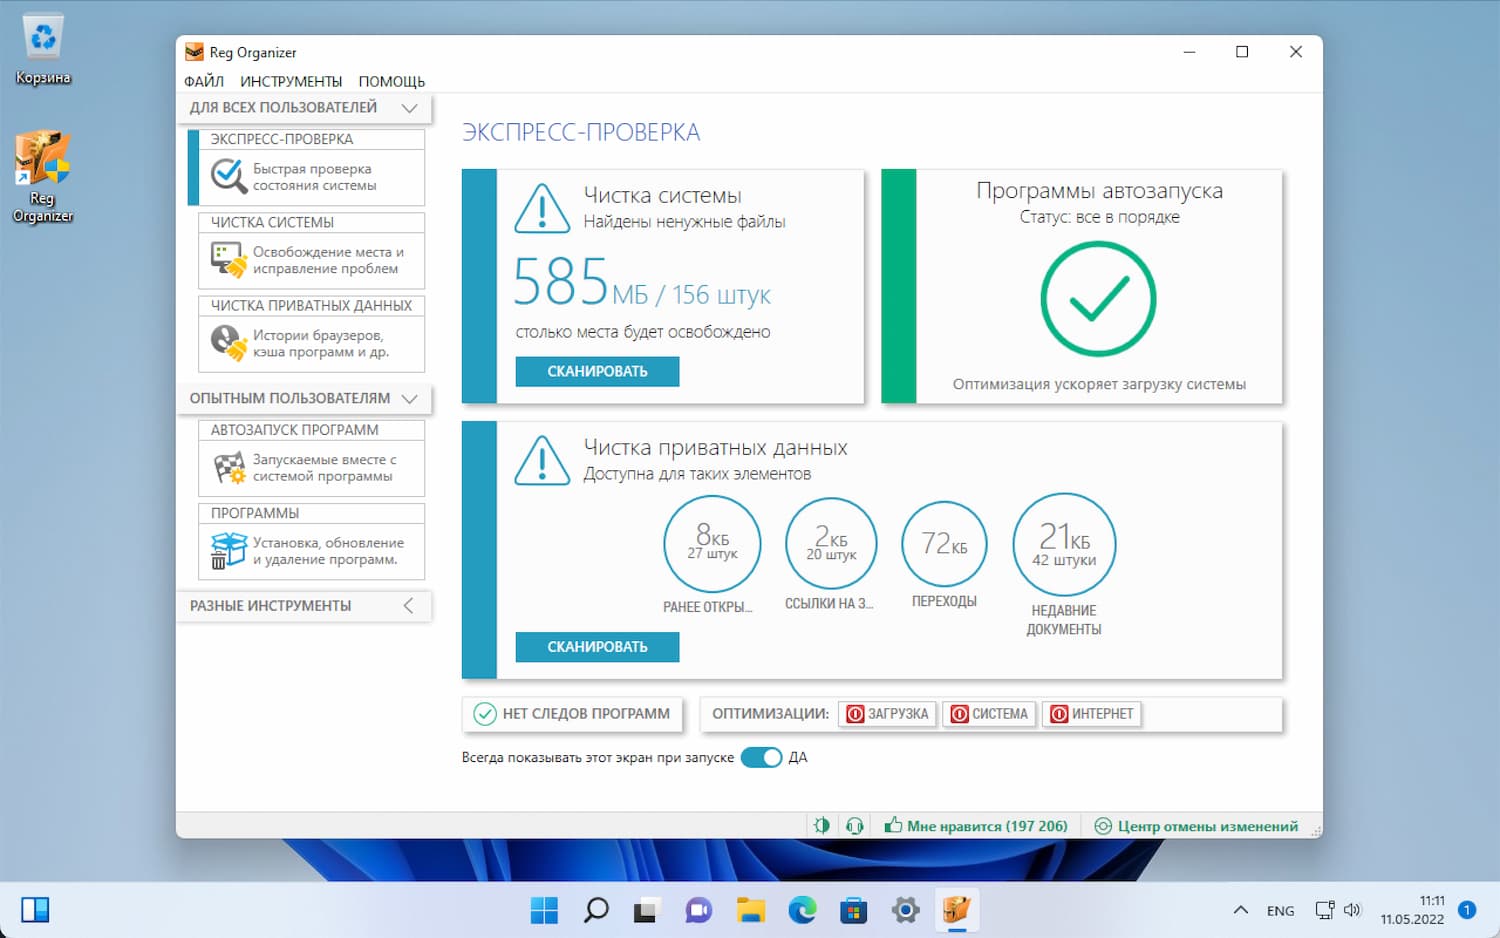Click the НЕТ СЛЕДОВ ПРОГРАММ button
Screen dimensions: 1500x938
[572, 714]
